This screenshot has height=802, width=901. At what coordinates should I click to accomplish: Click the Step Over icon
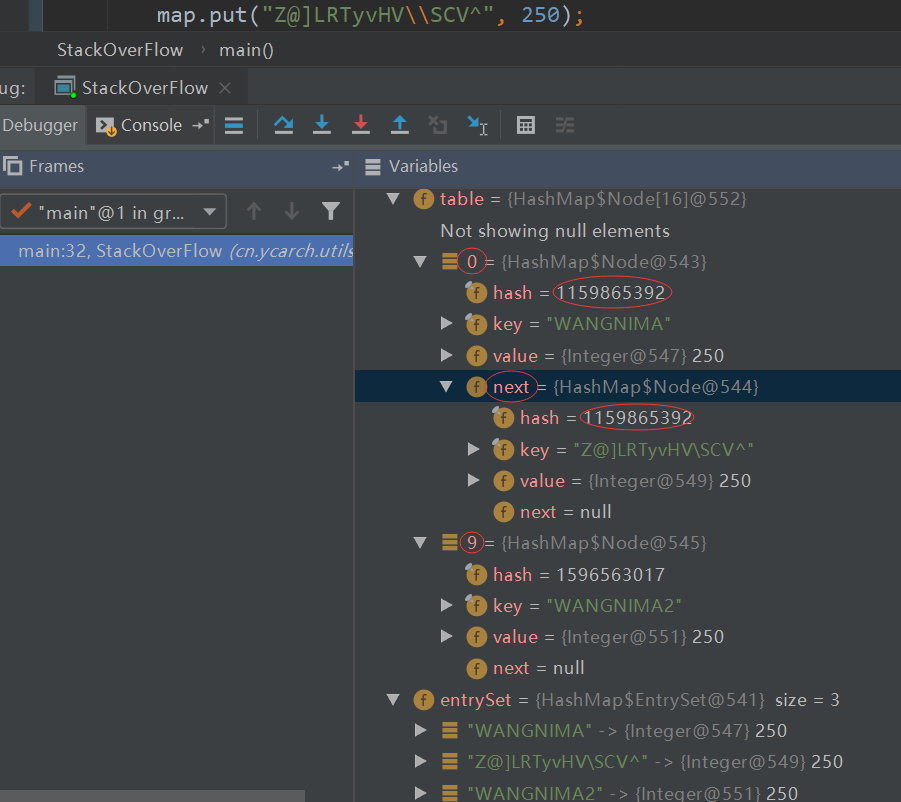coord(284,125)
